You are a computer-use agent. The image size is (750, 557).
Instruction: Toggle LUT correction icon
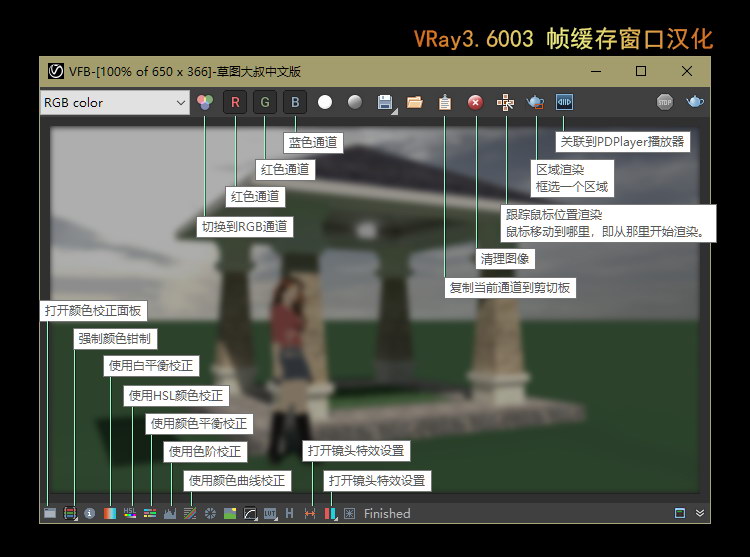pos(270,513)
